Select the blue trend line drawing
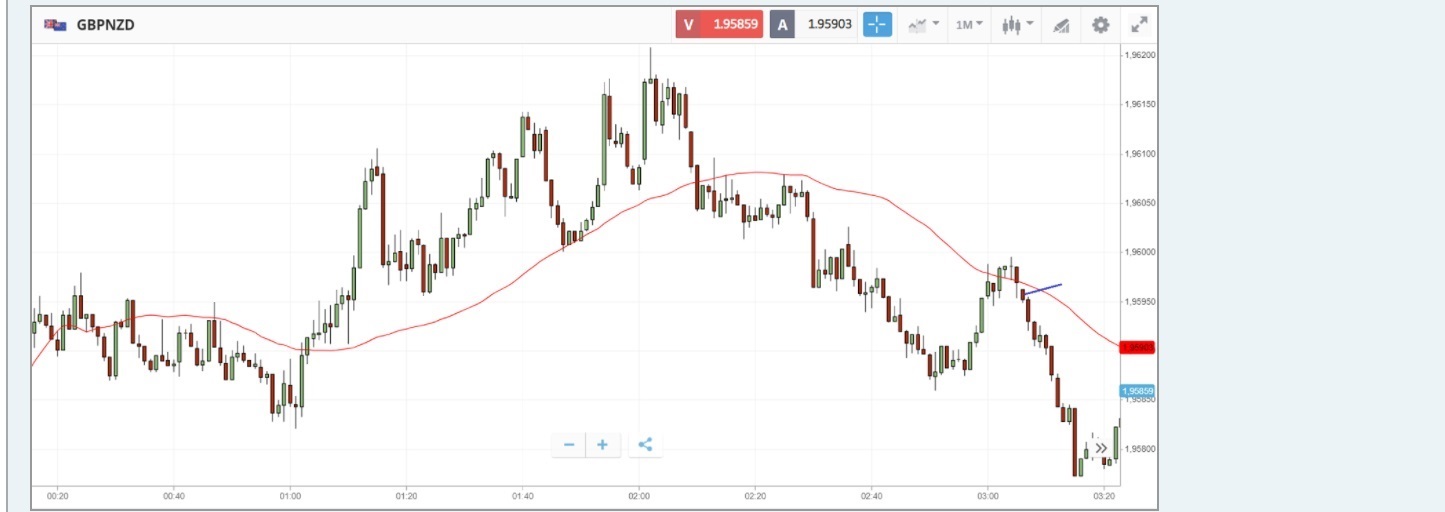Viewport: 1445px width, 512px height. (1043, 289)
